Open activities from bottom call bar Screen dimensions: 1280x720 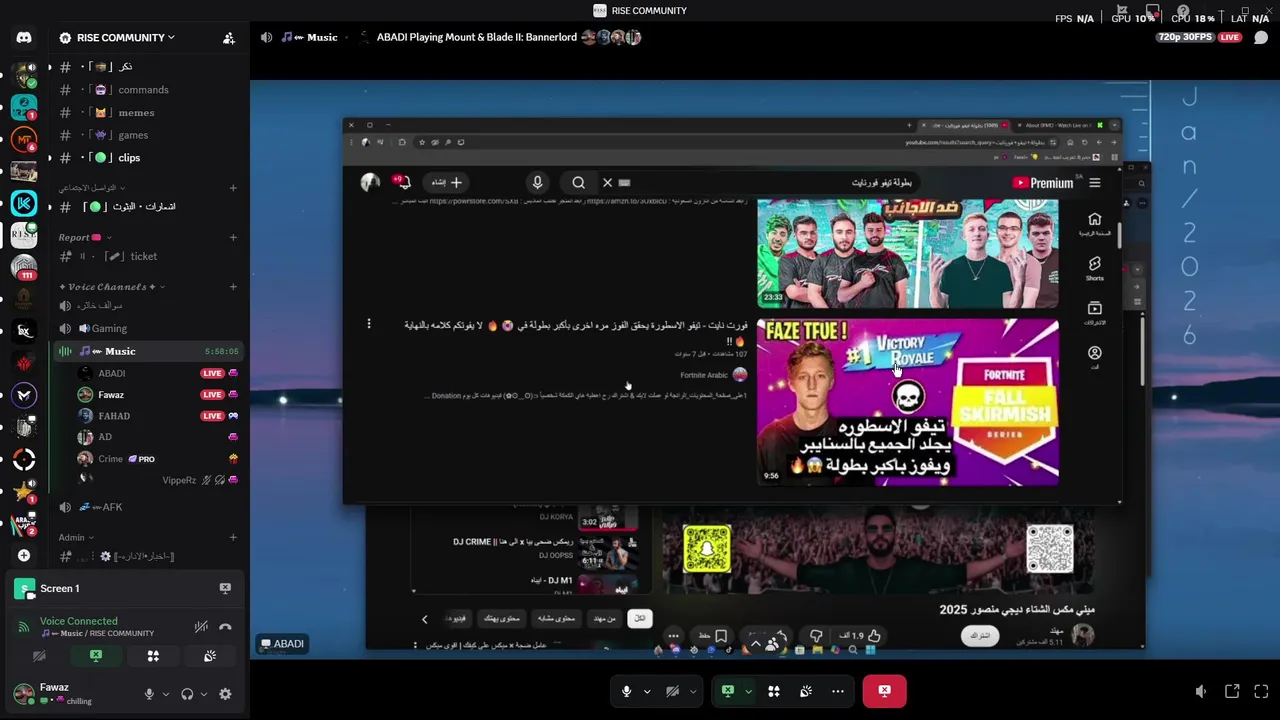click(x=774, y=691)
